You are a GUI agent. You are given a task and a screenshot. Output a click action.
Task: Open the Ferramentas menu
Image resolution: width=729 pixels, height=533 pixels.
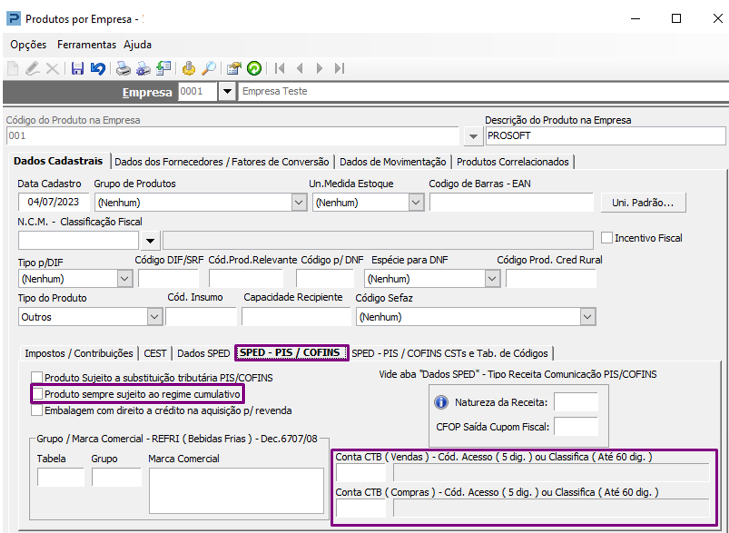click(86, 45)
